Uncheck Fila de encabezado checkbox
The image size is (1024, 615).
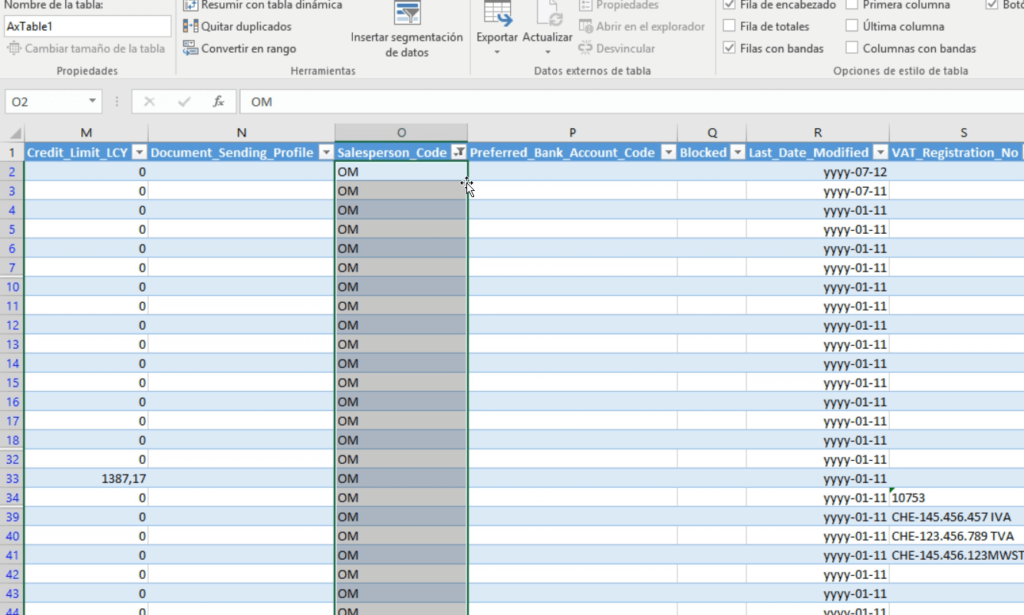(x=729, y=5)
